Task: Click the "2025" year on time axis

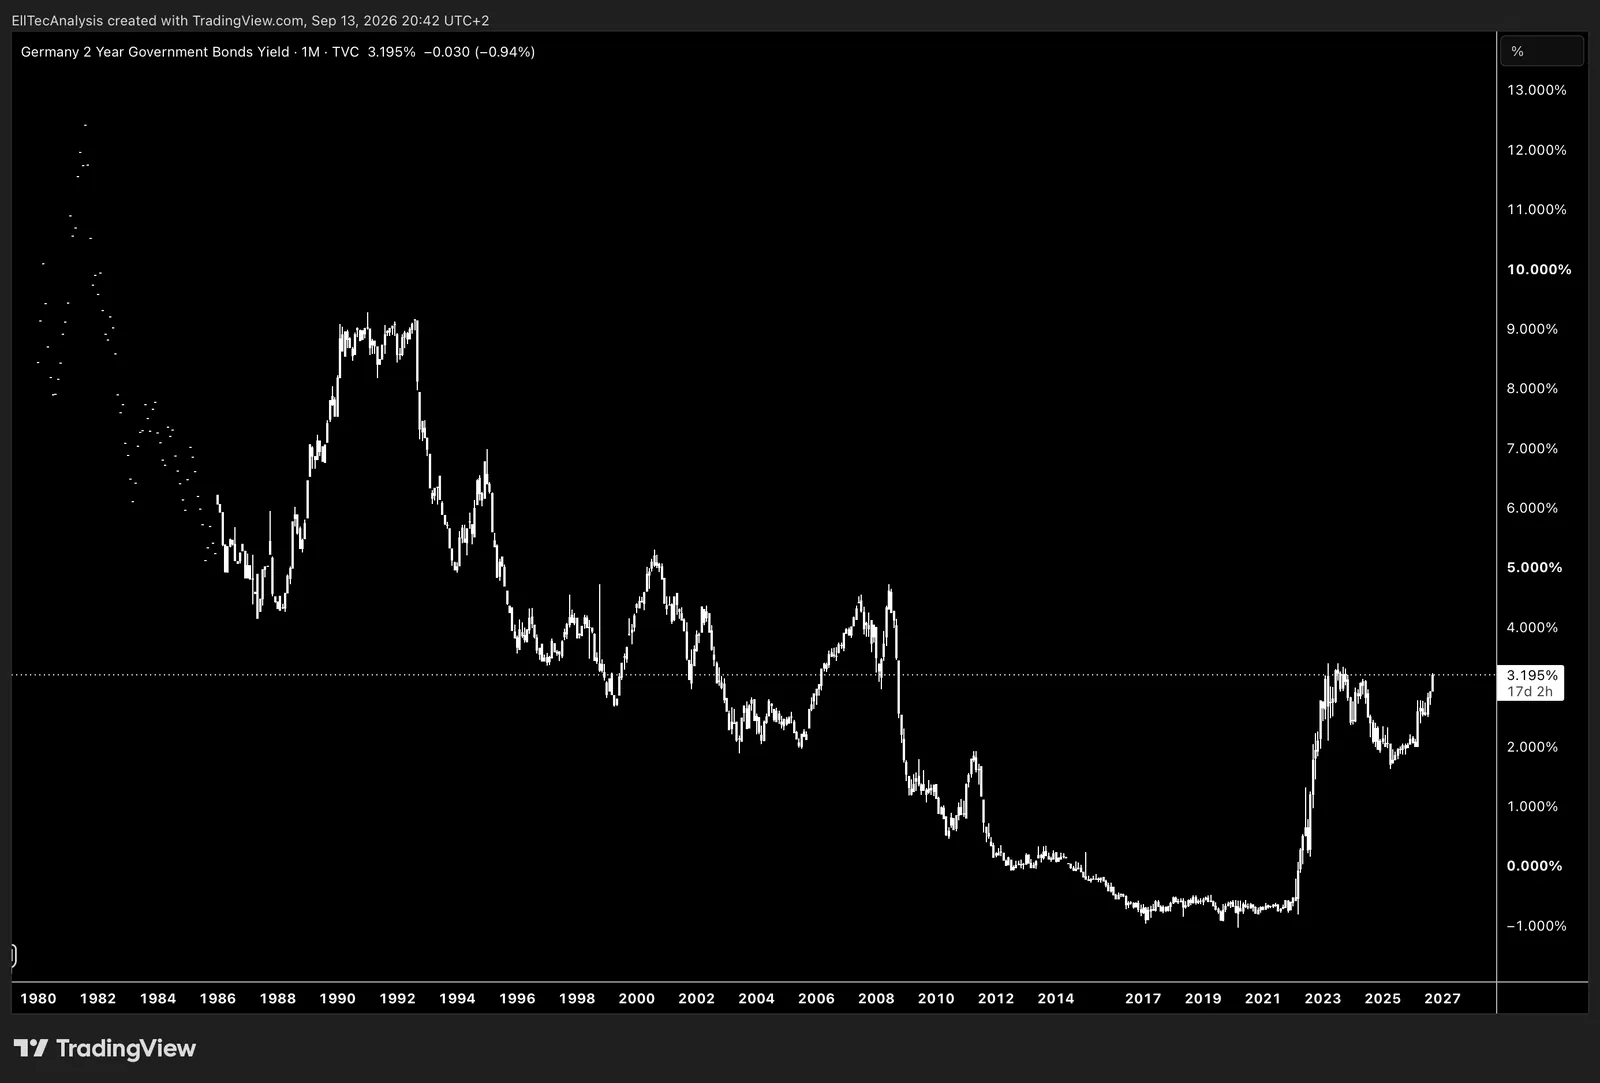Action: [1383, 998]
